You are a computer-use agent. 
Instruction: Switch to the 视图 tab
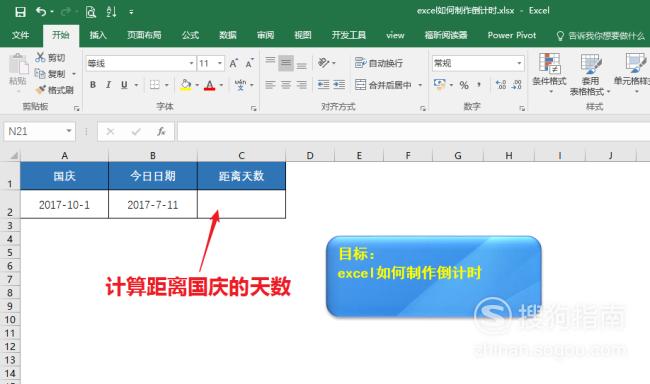[x=303, y=35]
